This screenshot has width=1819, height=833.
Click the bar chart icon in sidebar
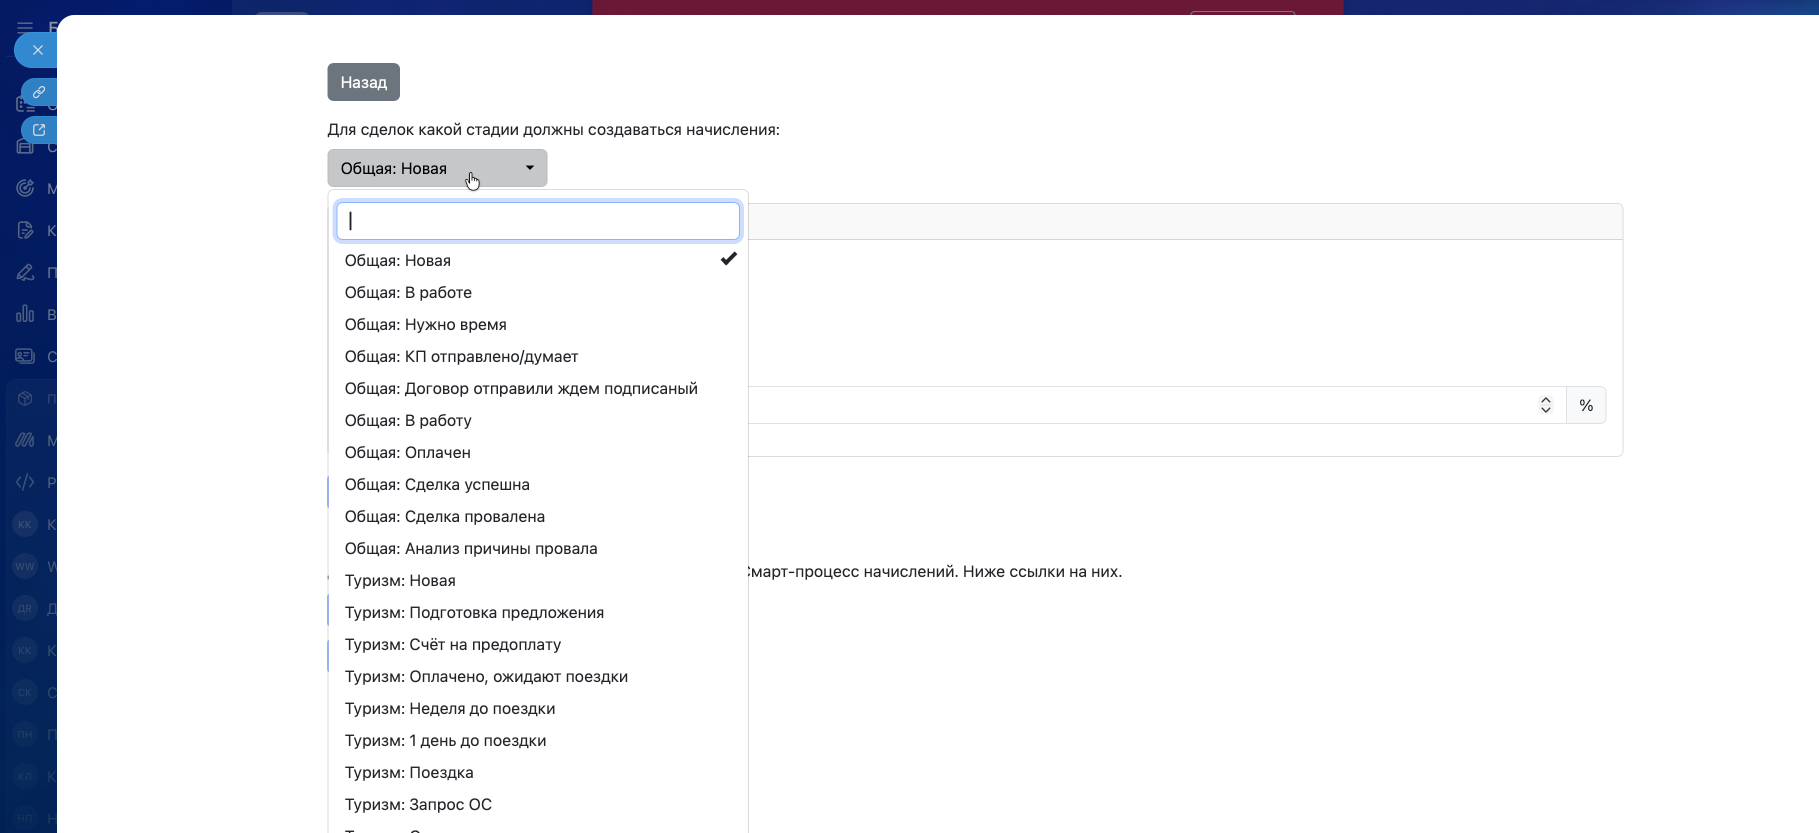click(x=25, y=314)
